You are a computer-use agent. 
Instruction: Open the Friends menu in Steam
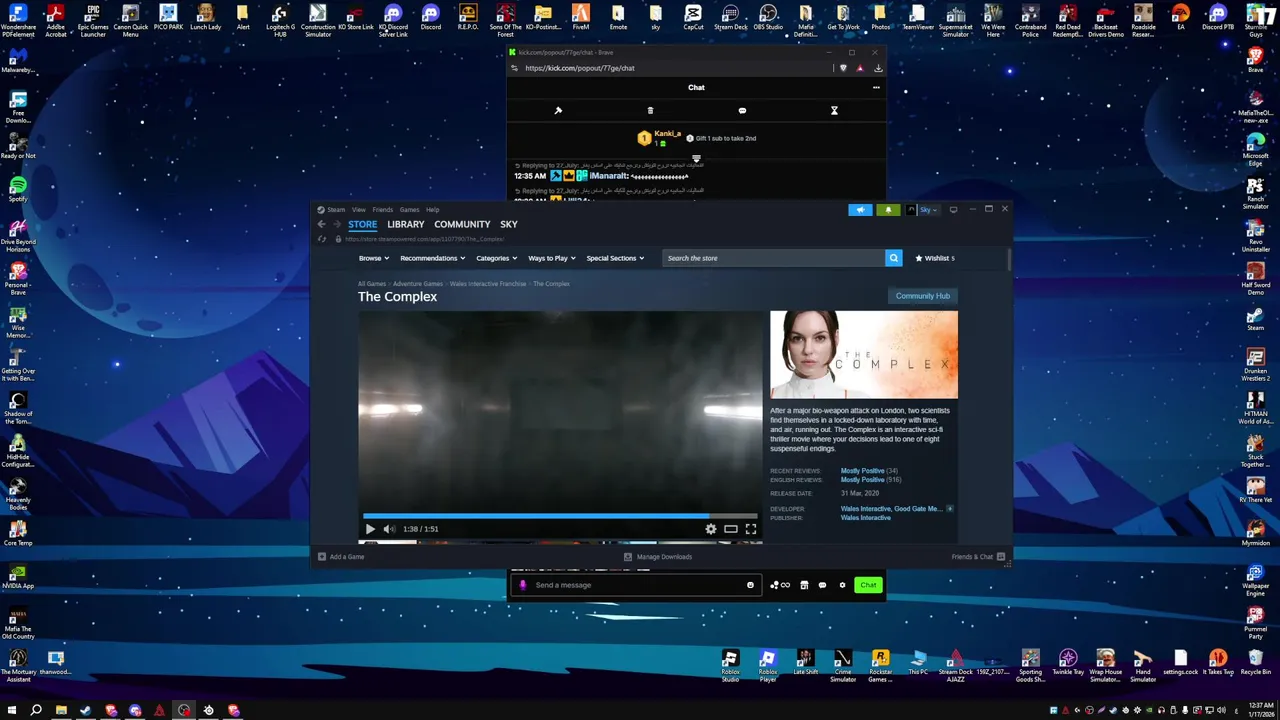point(383,210)
